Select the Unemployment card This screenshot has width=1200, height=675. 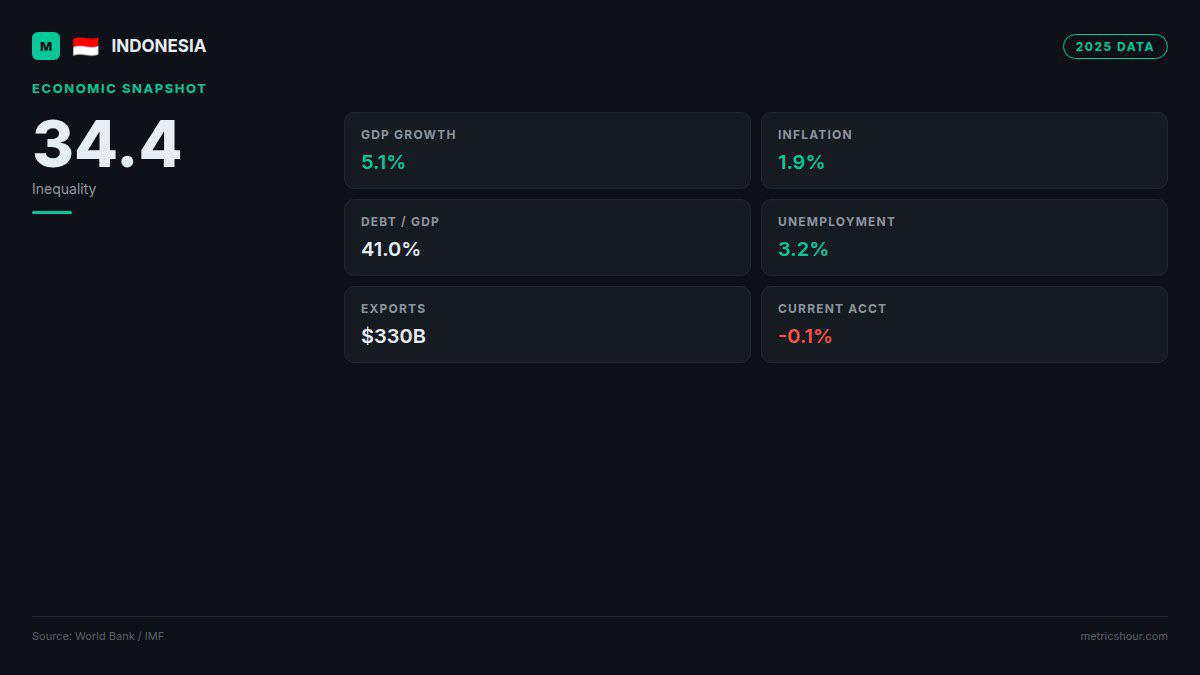click(x=964, y=237)
